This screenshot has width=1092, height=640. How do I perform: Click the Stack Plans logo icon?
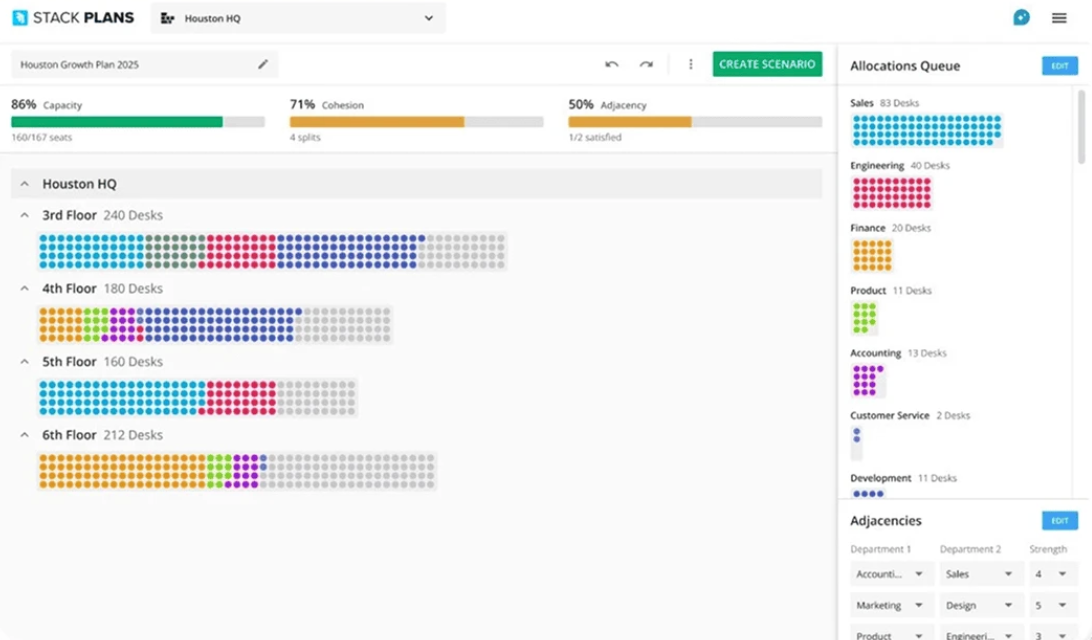click(20, 17)
